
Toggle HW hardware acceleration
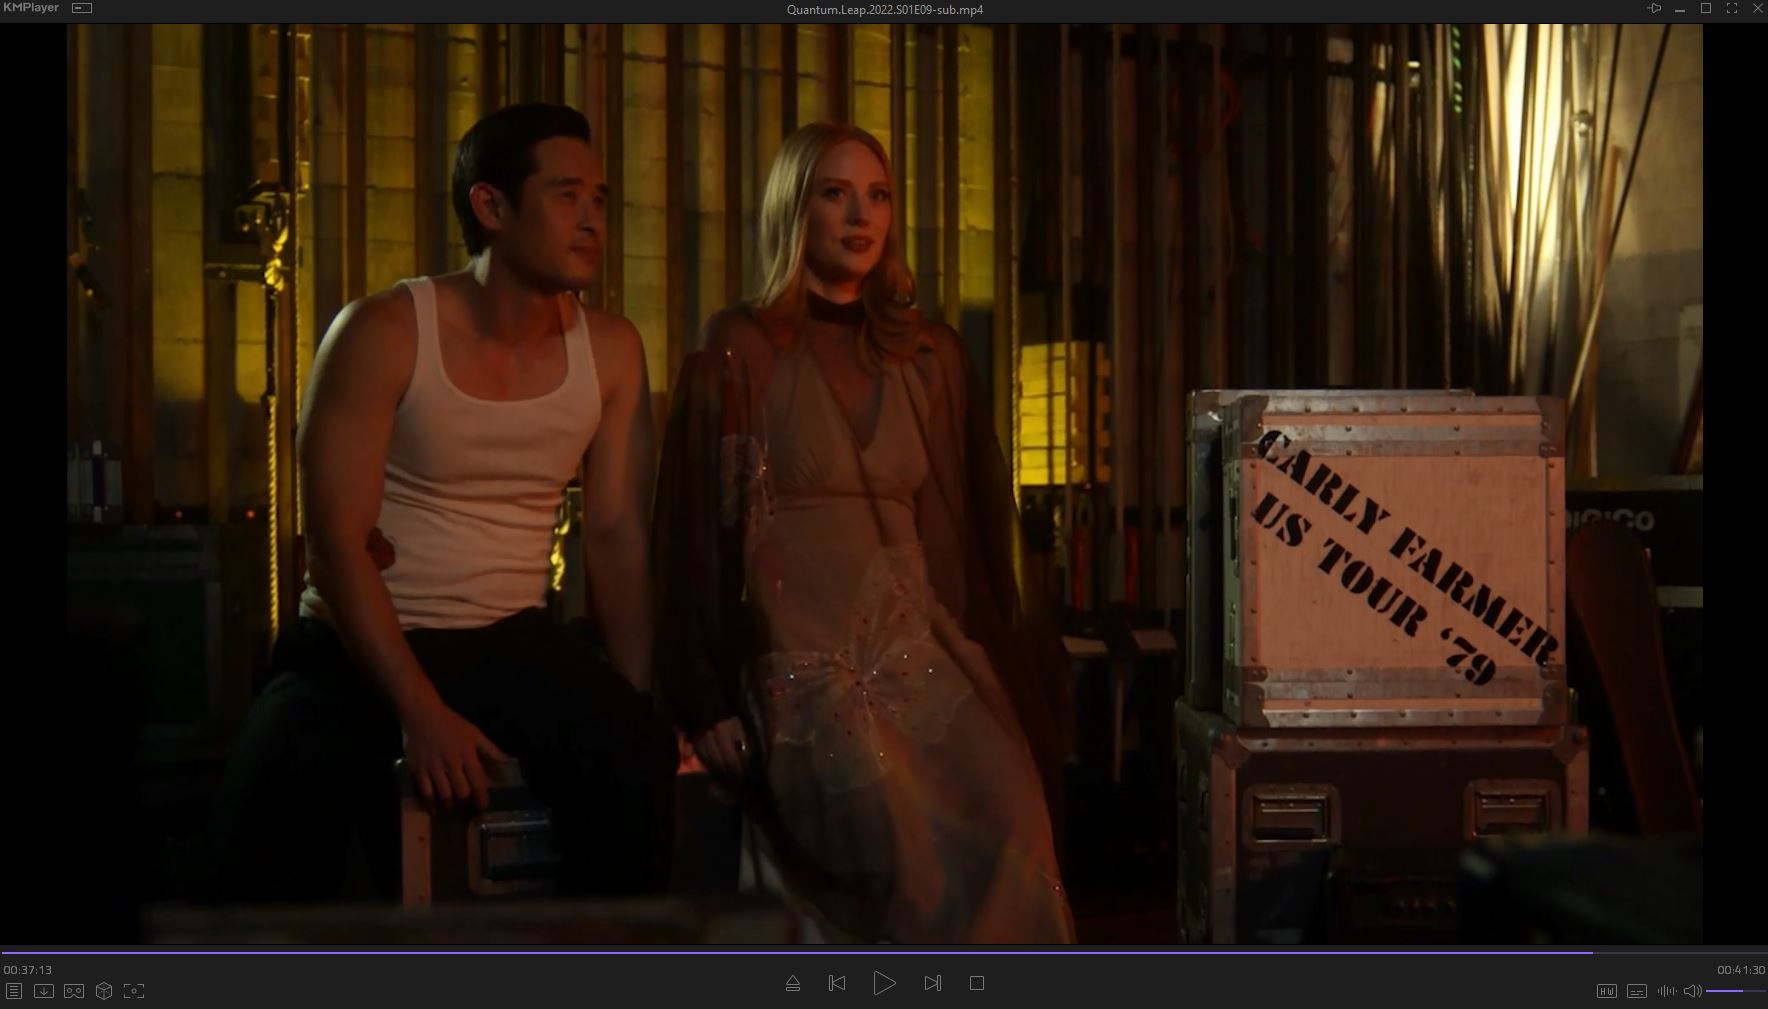click(1606, 991)
